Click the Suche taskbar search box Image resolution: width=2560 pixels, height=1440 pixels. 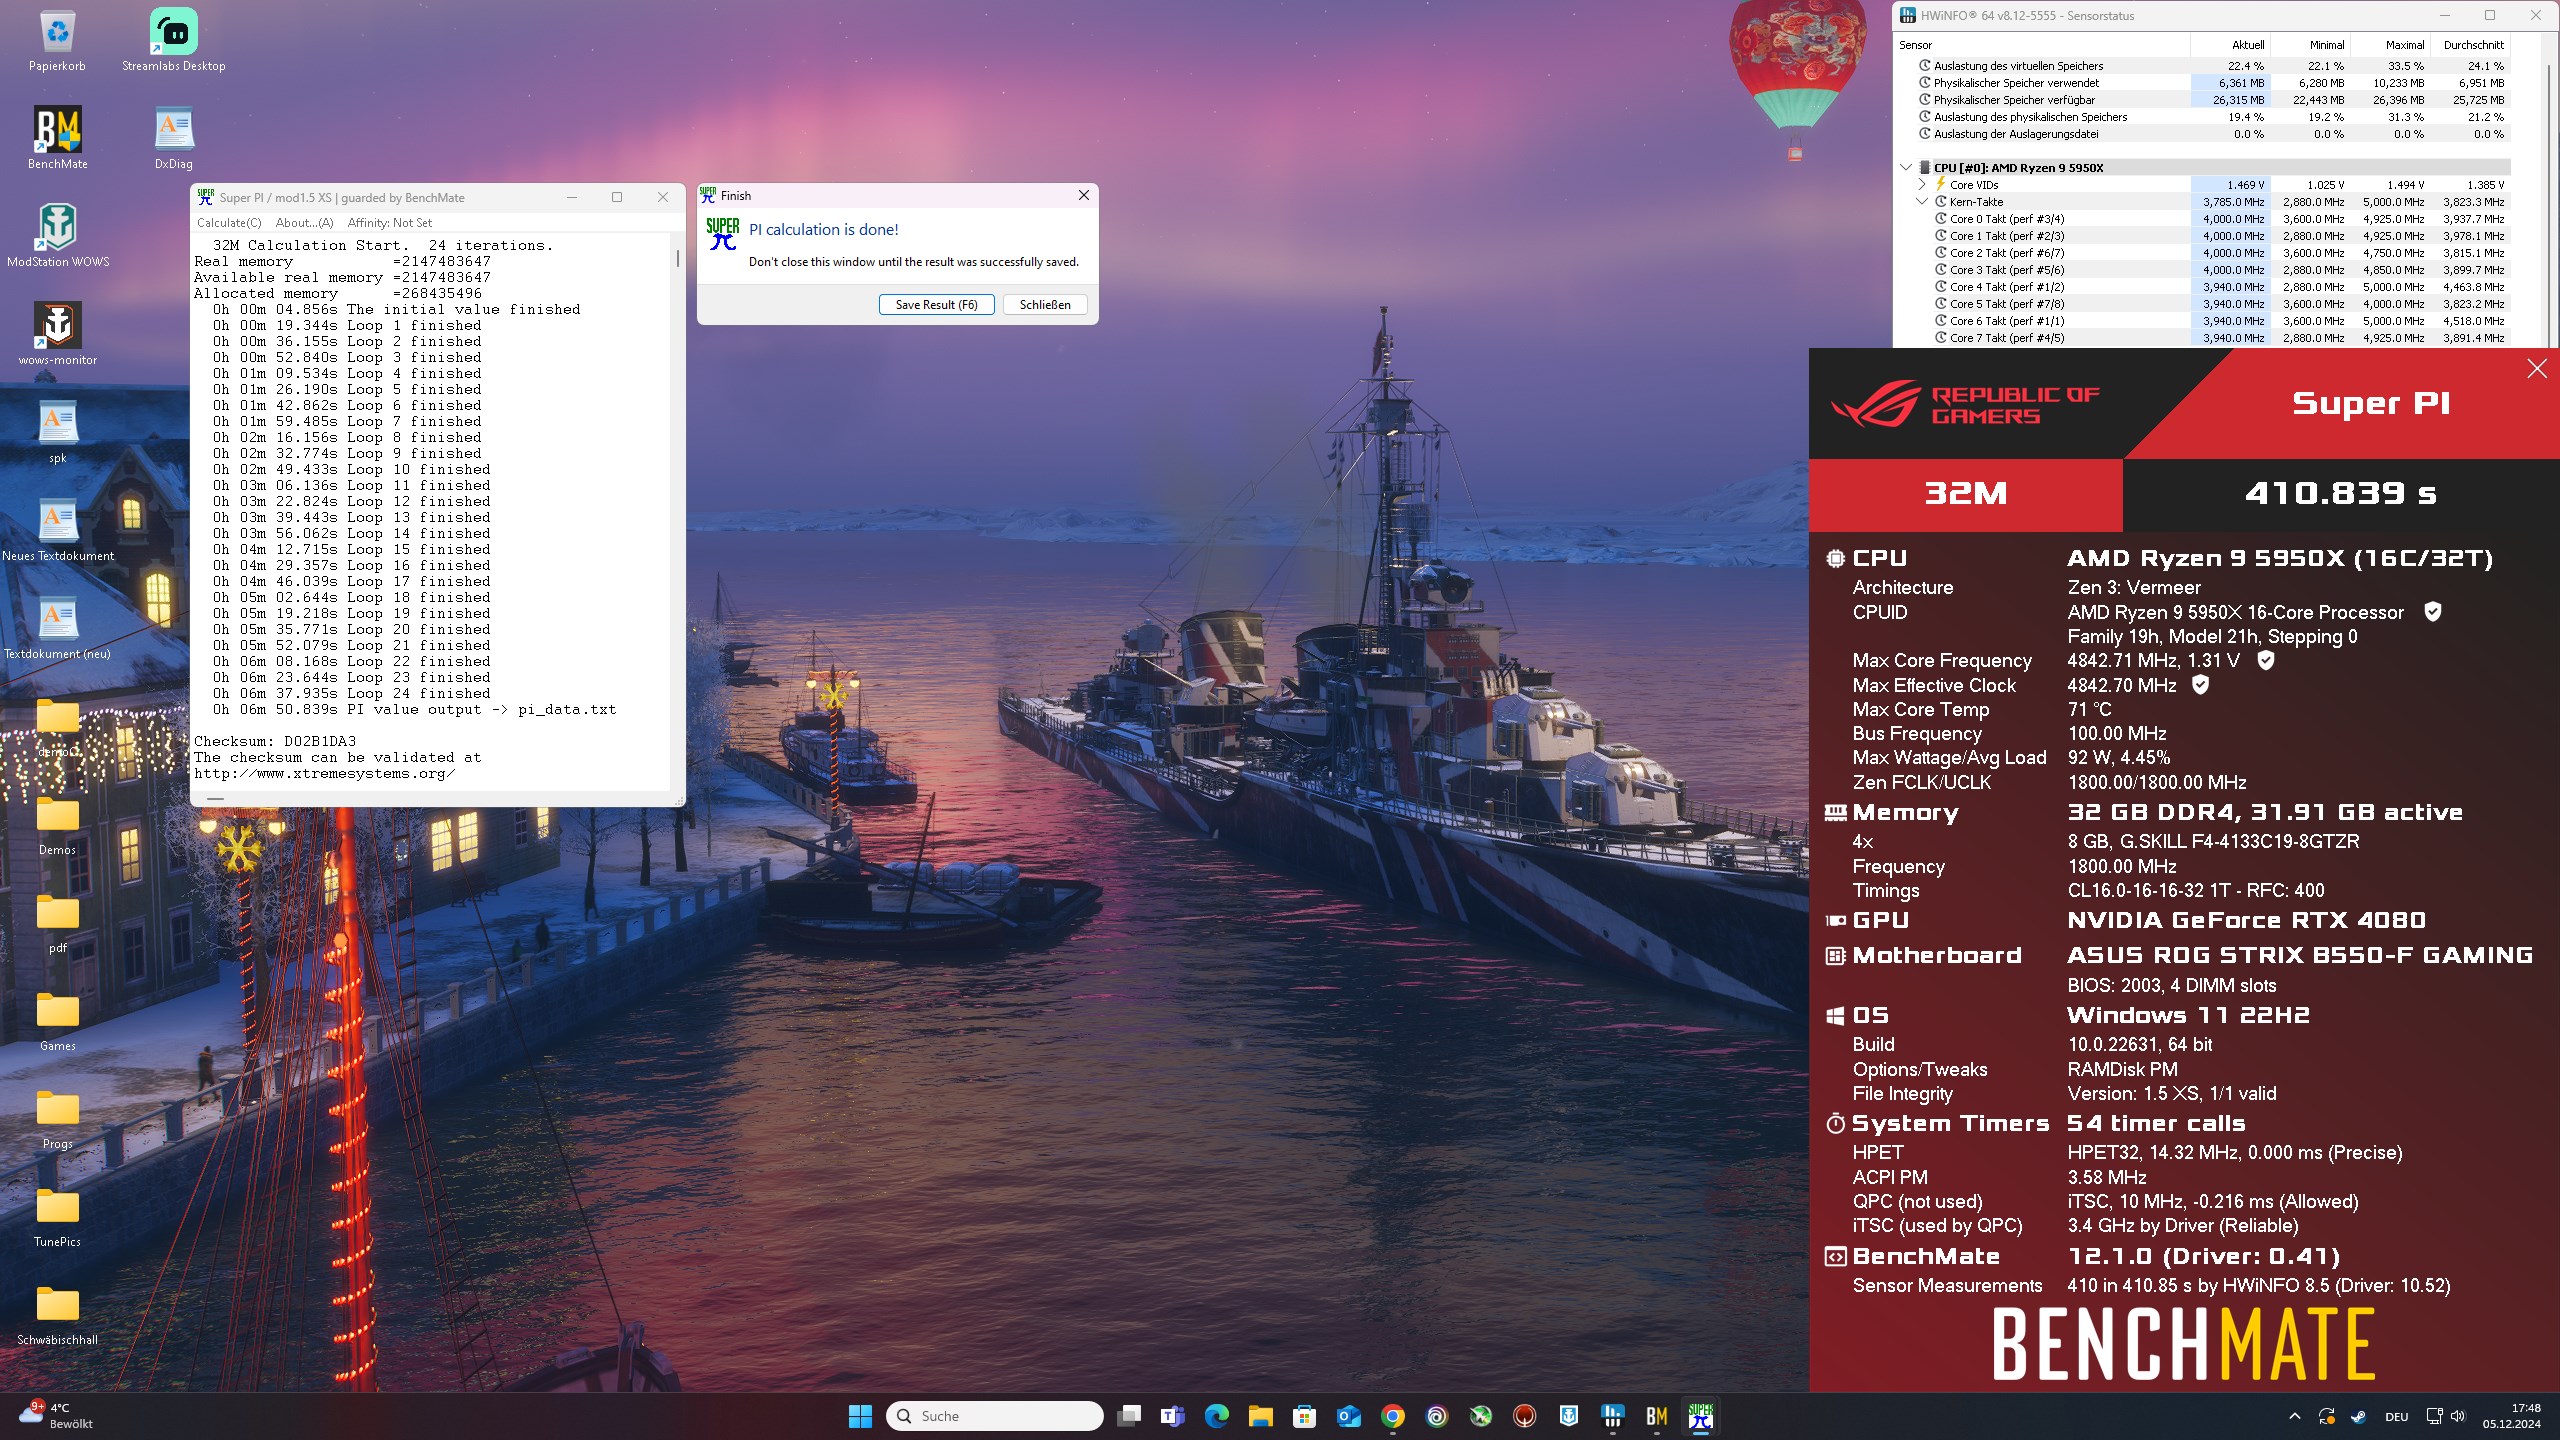995,1416
